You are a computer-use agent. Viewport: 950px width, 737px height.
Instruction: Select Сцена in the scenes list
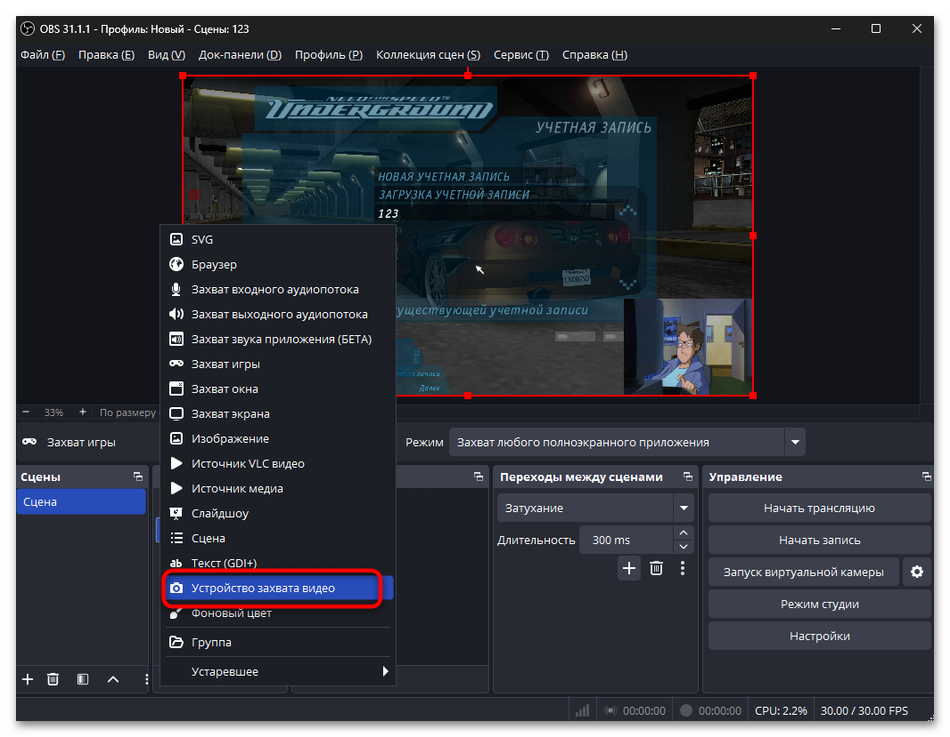(81, 502)
